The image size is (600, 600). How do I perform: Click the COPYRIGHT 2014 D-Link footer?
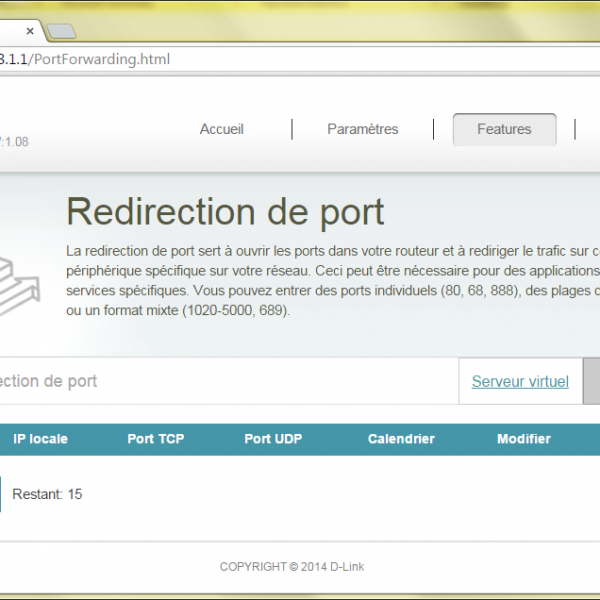[292, 567]
